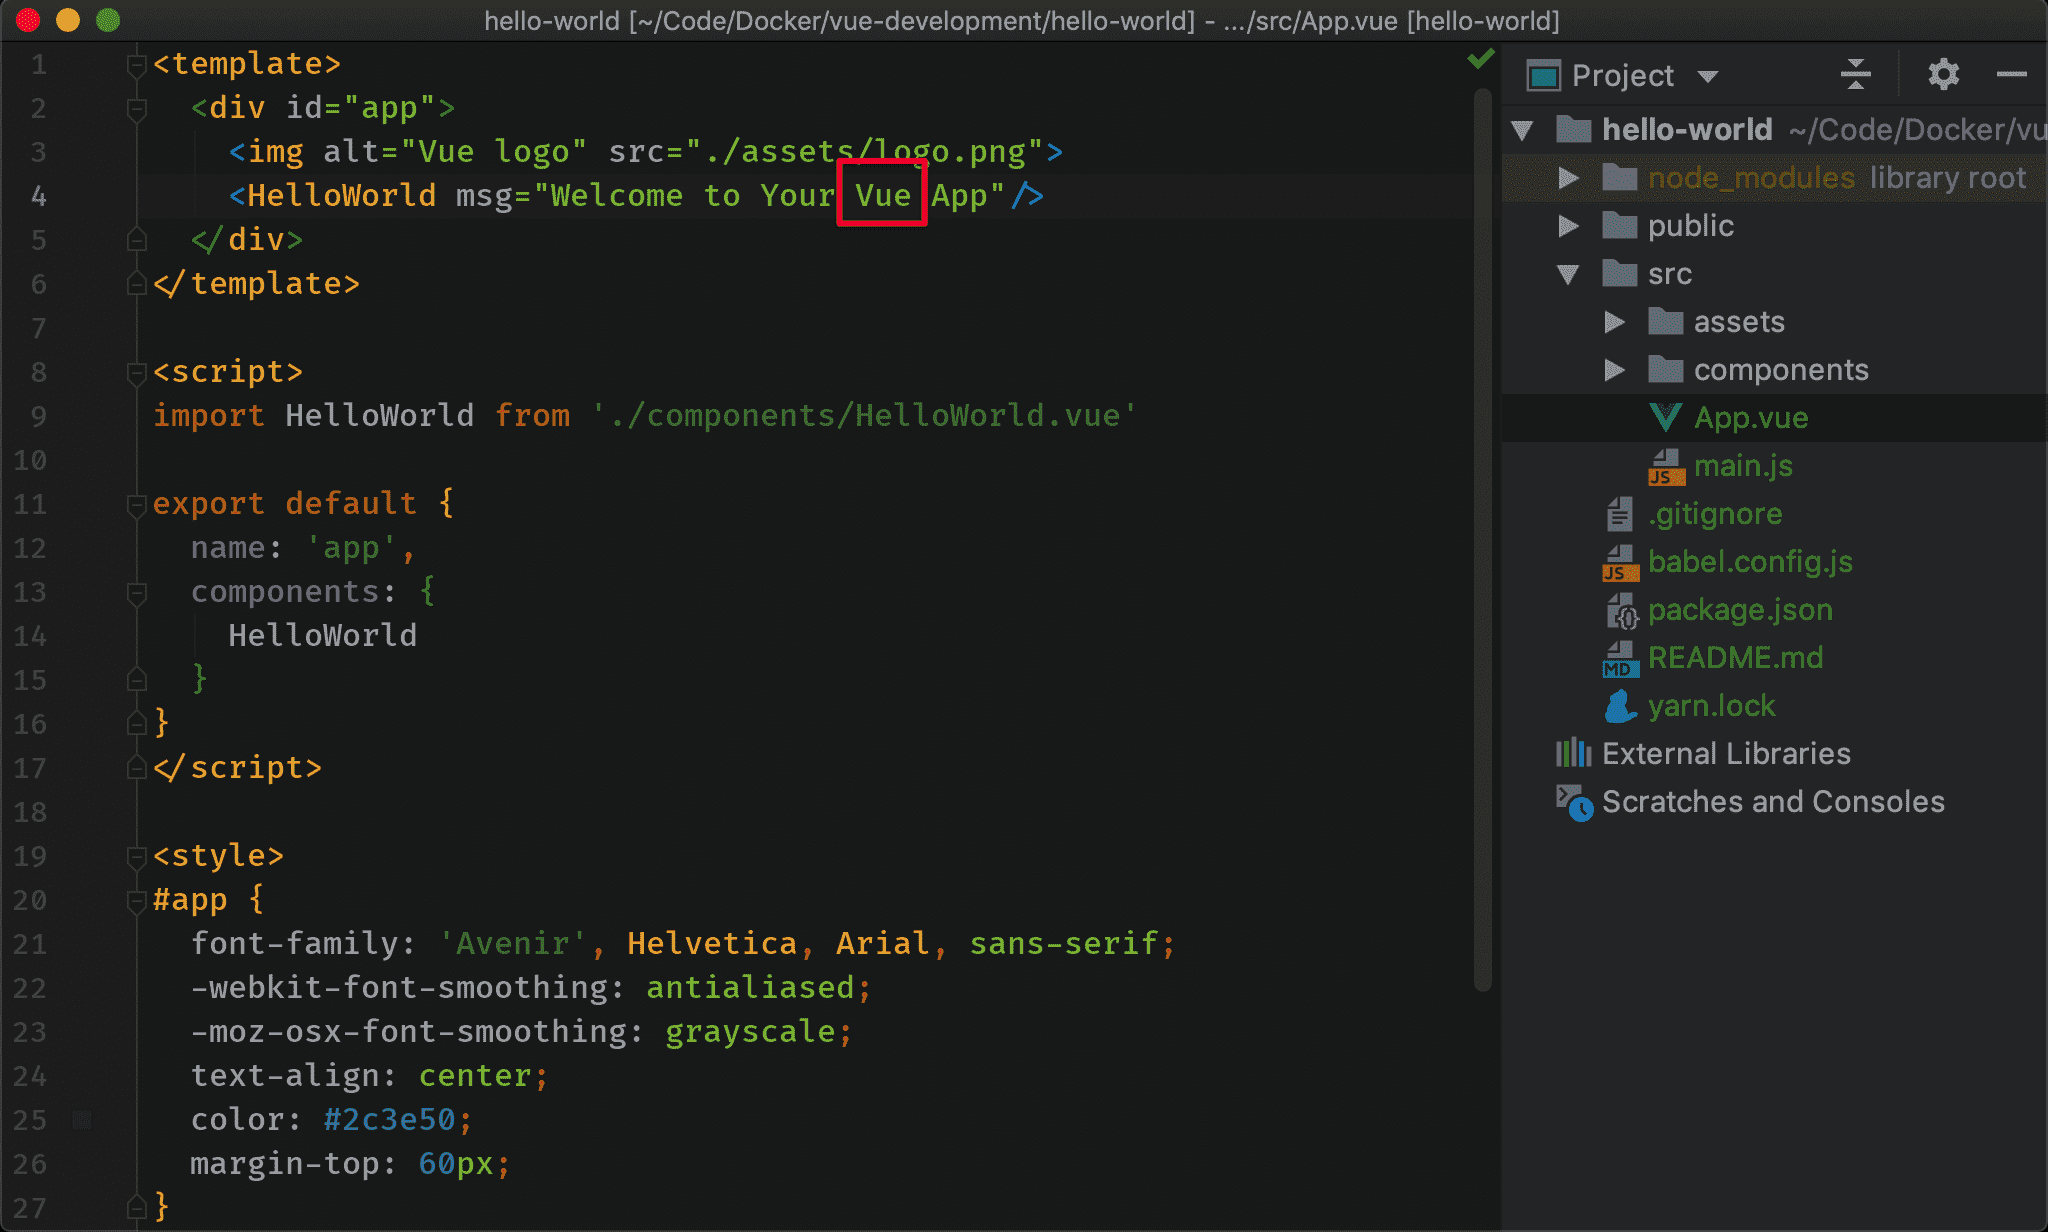Screen dimensions: 2048x1232
Task: Open main.js from the project tree
Action: point(1743,466)
